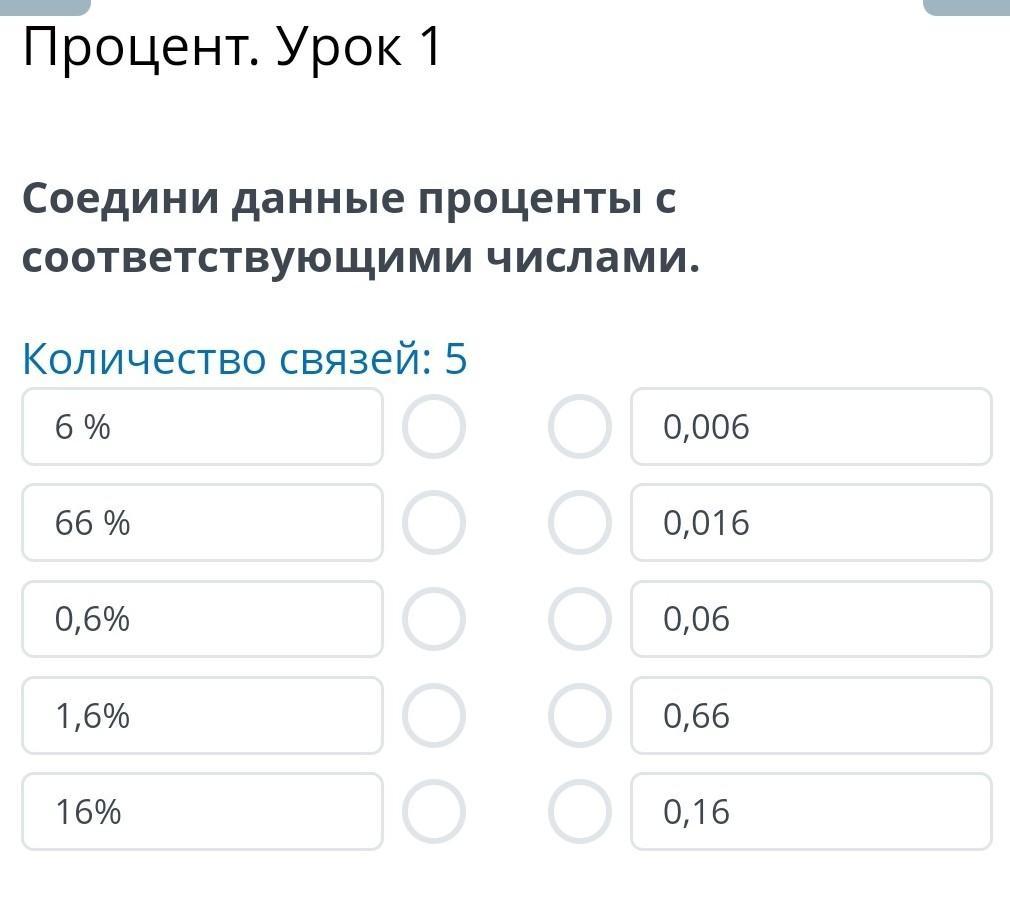1010x923 pixels.
Task: Click the 0,06 number box
Action: (811, 618)
